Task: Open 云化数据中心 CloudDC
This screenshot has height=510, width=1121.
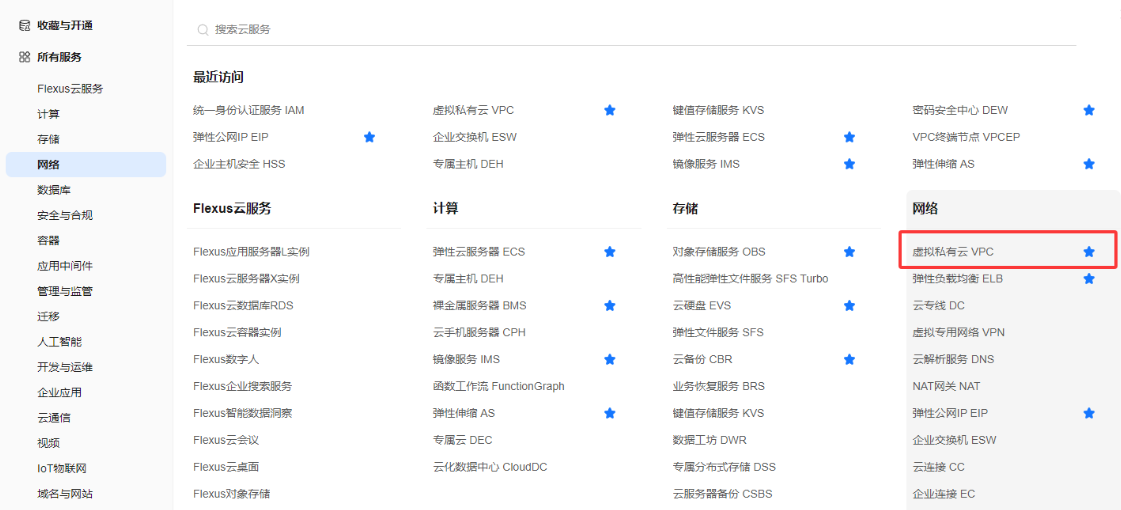Action: point(490,467)
